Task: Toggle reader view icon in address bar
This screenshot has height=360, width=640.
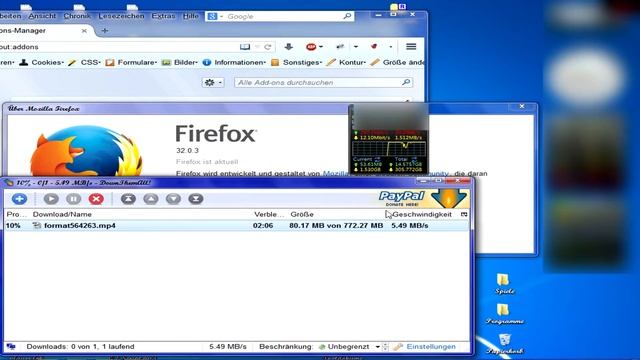Action: pos(245,47)
